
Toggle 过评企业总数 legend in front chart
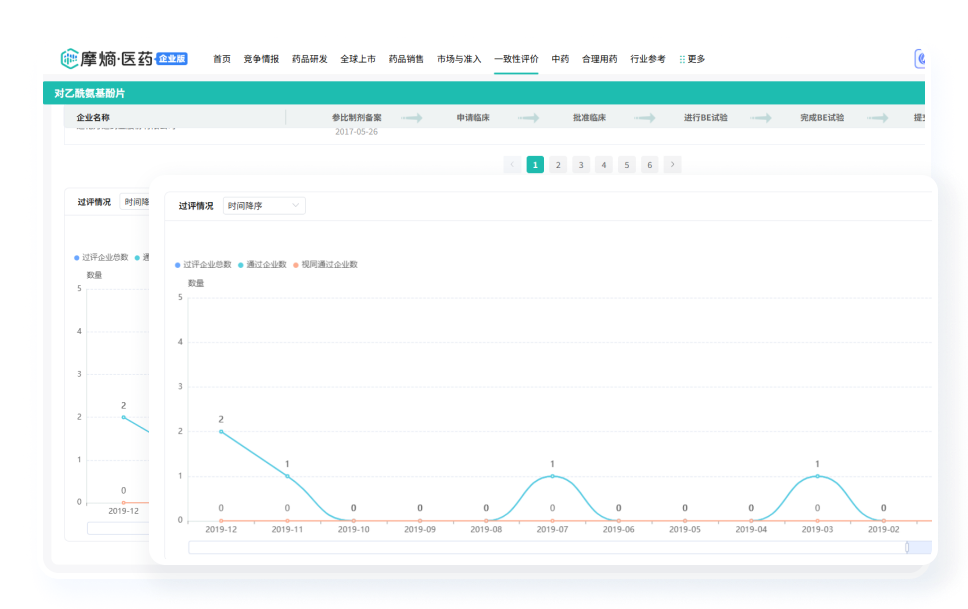pyautogui.click(x=203, y=264)
